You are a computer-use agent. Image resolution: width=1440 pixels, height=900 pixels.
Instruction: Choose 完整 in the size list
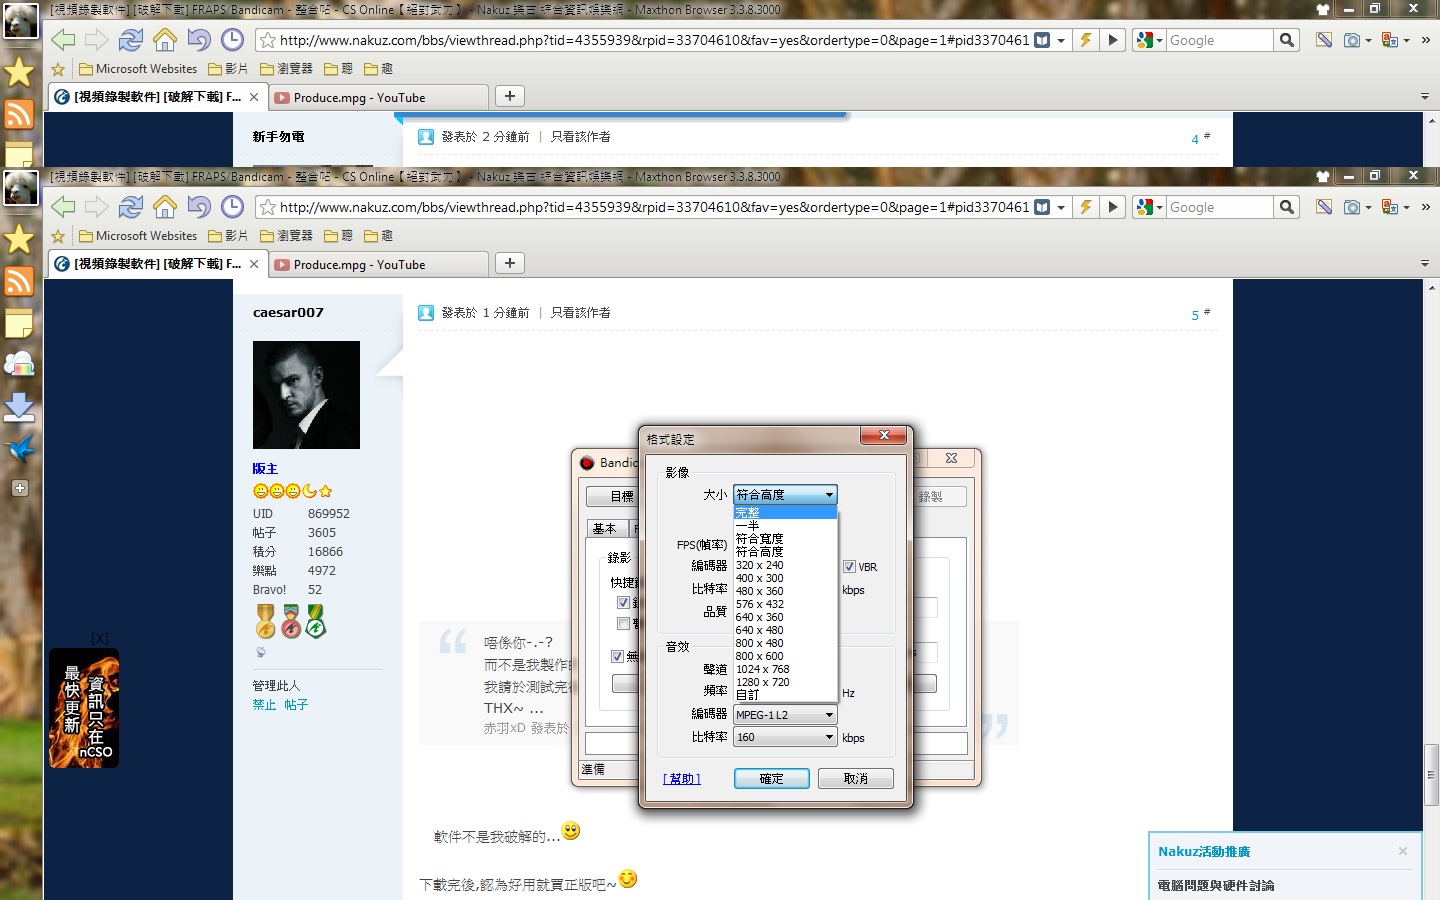tap(785, 512)
